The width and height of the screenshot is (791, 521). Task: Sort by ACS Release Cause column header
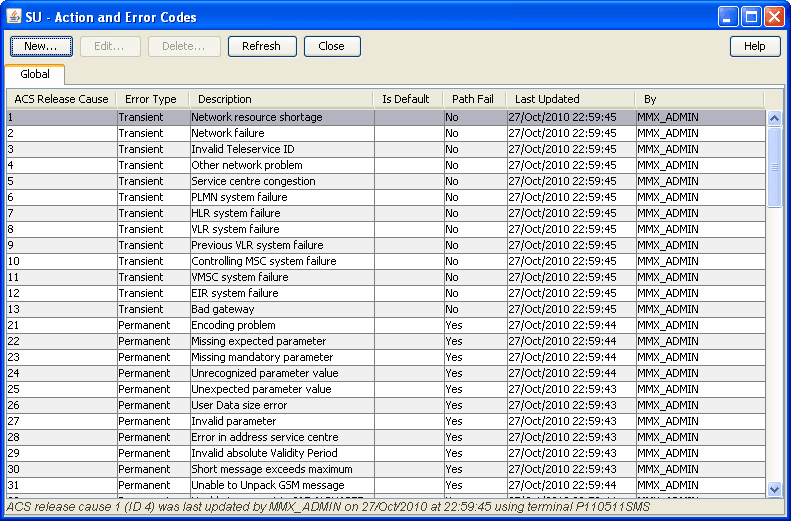coord(62,99)
